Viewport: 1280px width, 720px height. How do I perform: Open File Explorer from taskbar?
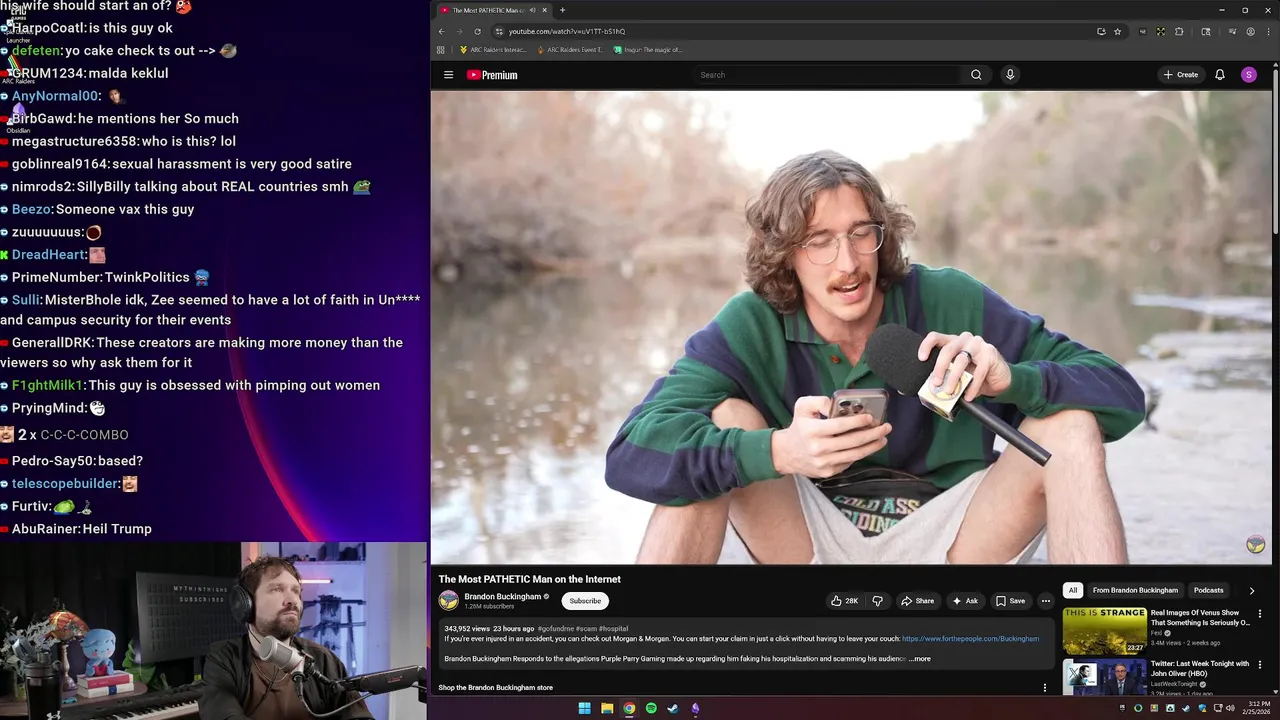pyautogui.click(x=607, y=709)
